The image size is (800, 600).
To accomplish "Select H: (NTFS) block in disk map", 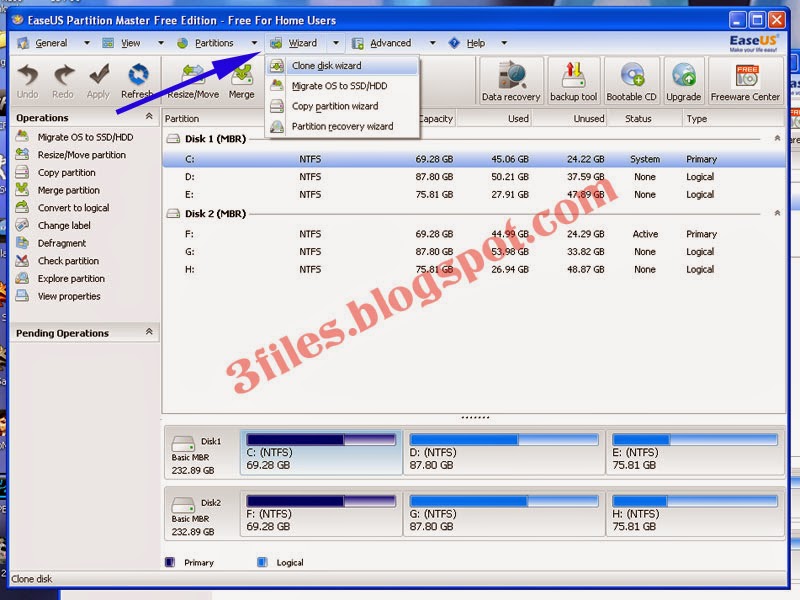I will point(695,514).
